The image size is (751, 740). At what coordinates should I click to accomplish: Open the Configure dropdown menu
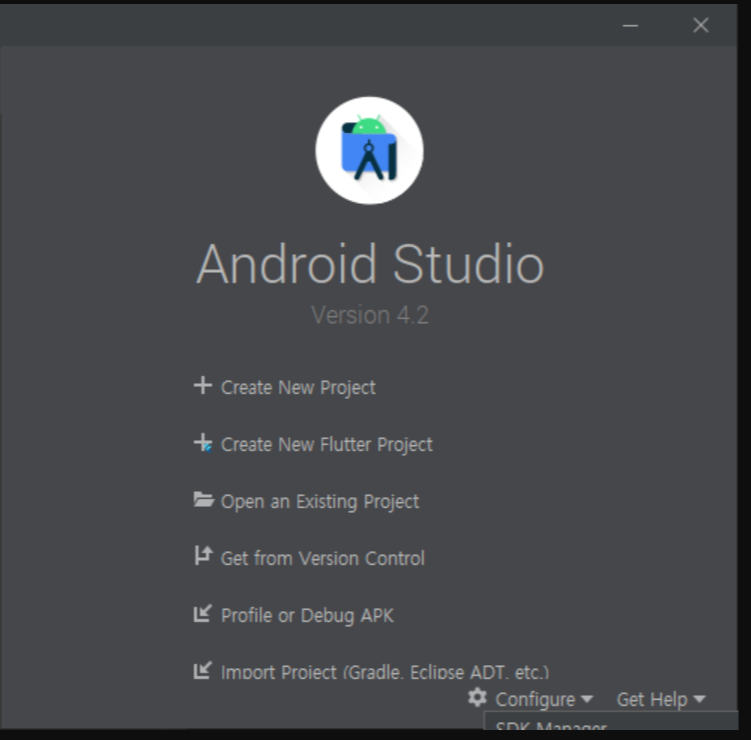coord(535,699)
